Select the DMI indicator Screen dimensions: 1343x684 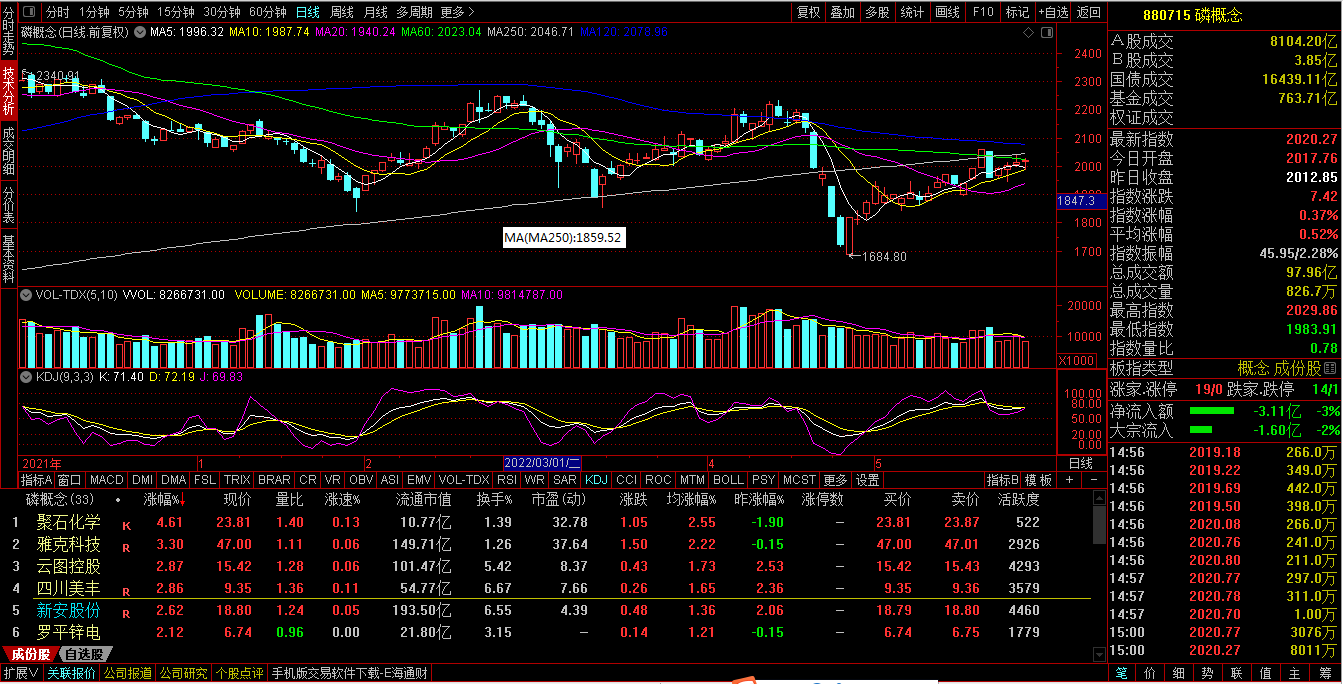pos(143,480)
